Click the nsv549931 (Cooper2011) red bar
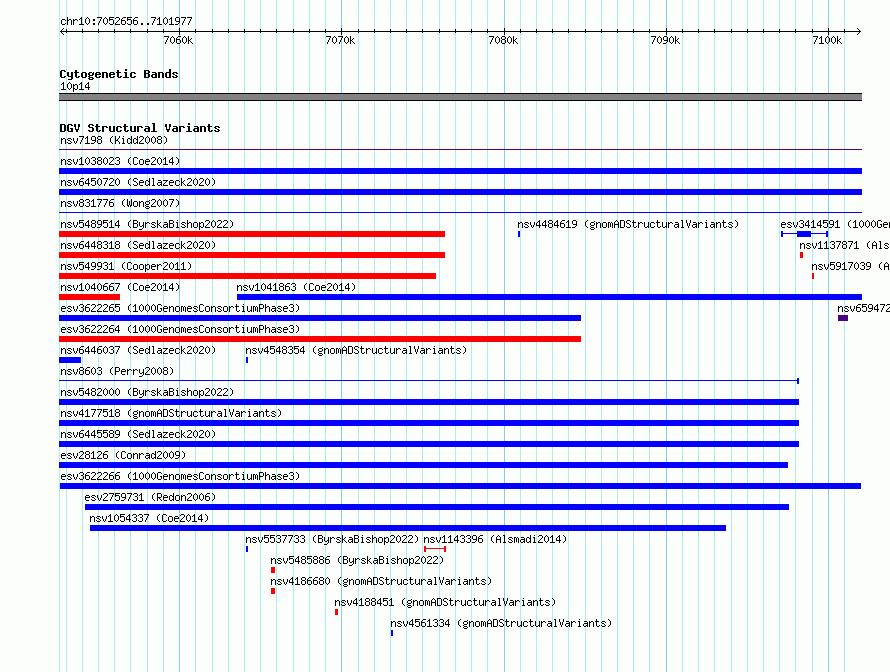This screenshot has height=672, width=890. coord(247,276)
